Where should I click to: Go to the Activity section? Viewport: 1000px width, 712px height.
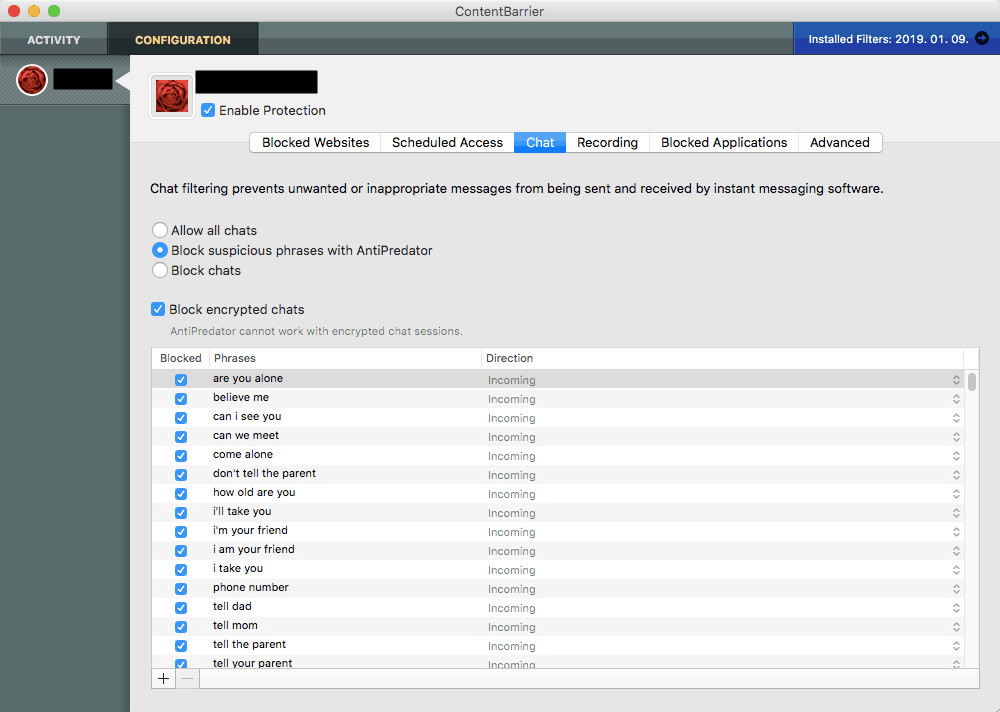click(53, 39)
